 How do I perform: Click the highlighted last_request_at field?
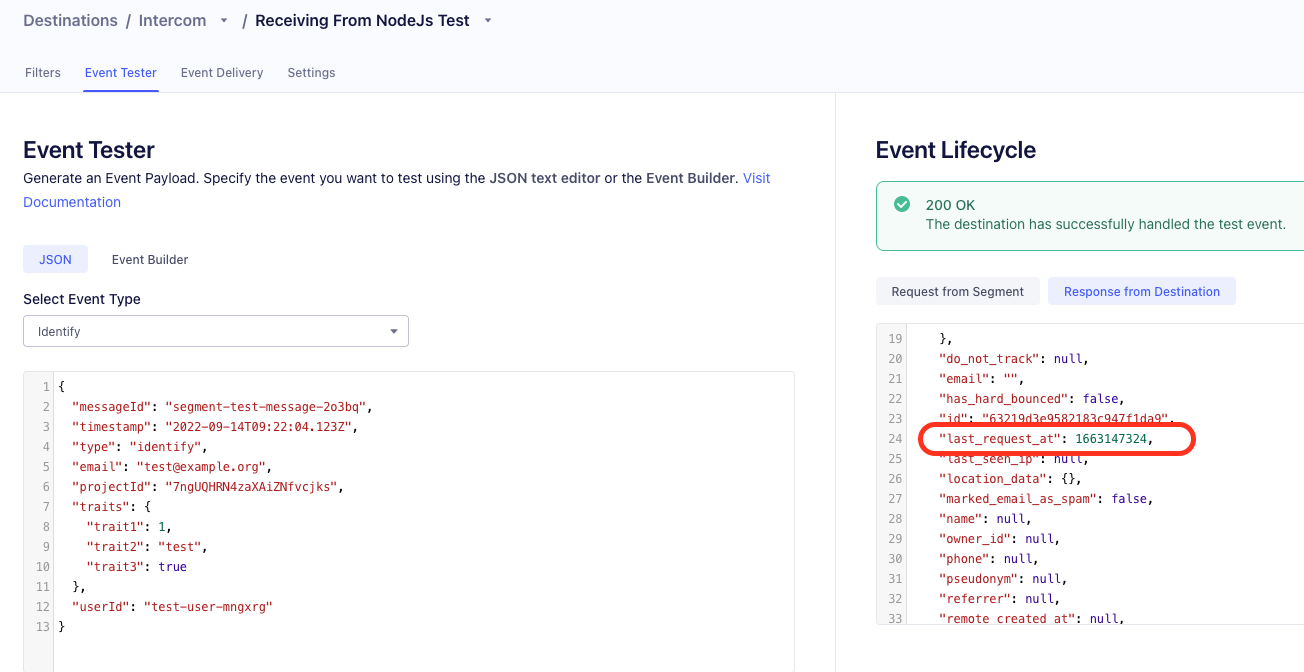pos(1055,438)
